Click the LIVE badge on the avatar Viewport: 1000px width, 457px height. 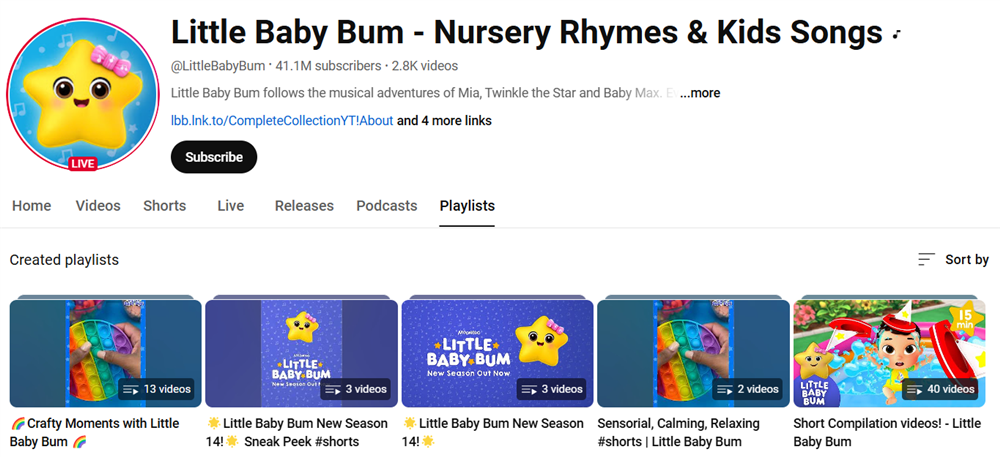click(83, 164)
